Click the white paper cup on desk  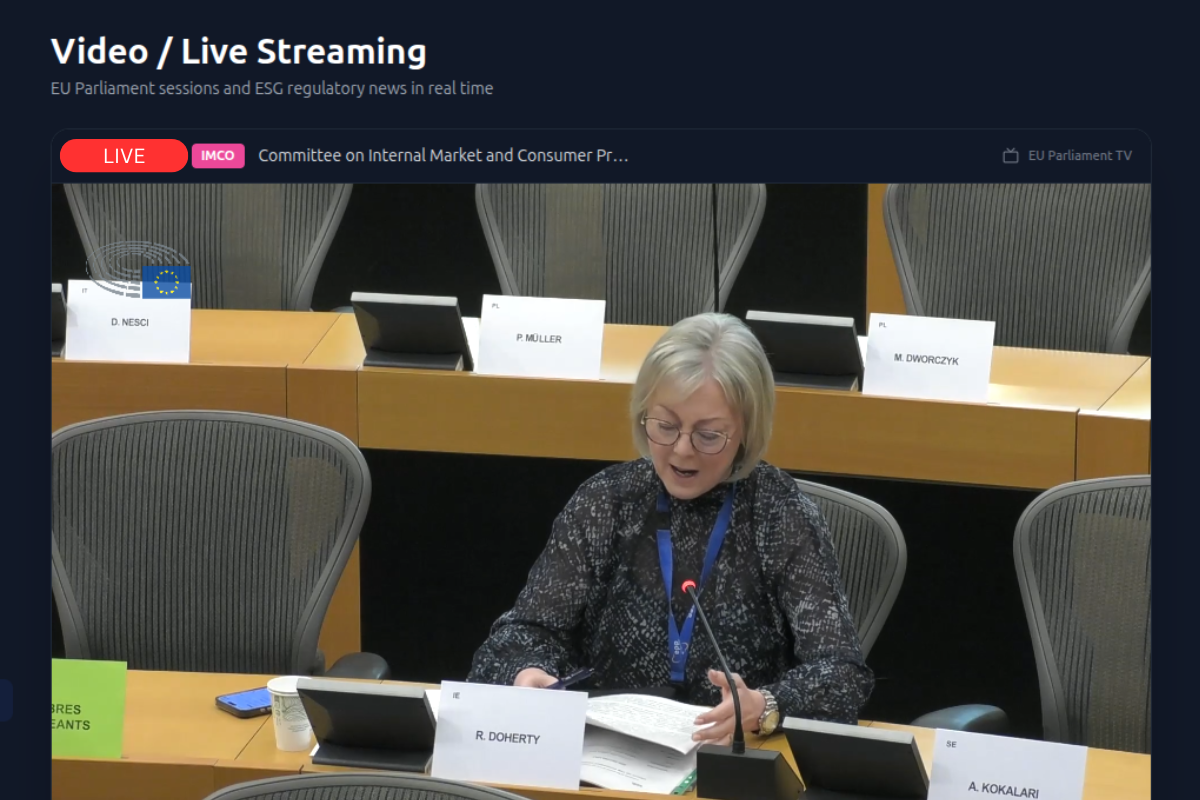click(x=290, y=712)
